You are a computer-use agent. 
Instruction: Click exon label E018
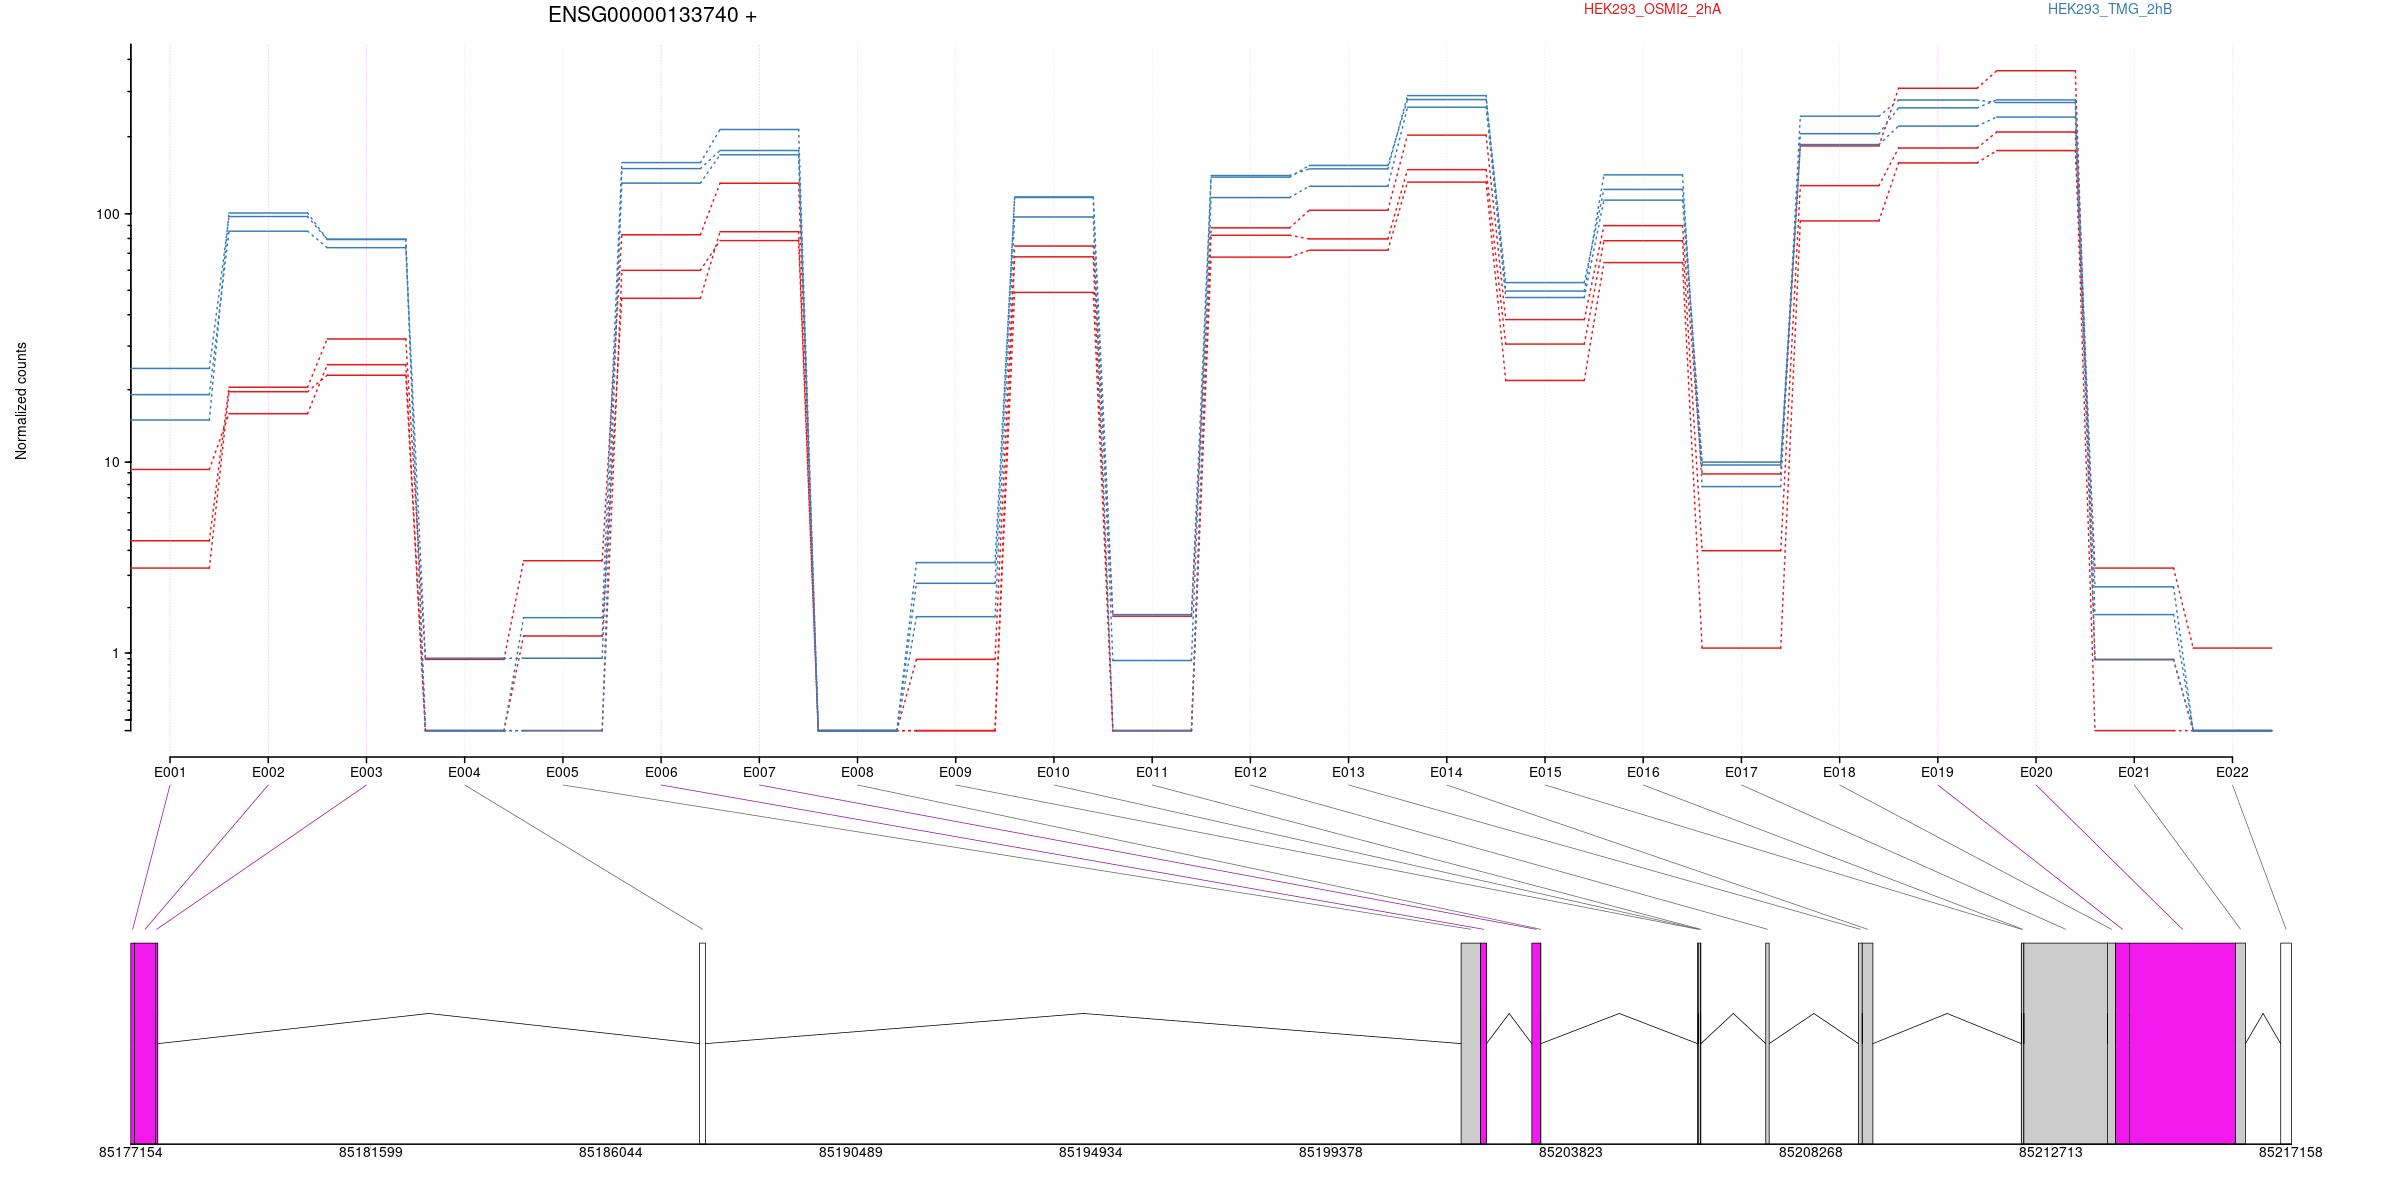(x=1839, y=772)
